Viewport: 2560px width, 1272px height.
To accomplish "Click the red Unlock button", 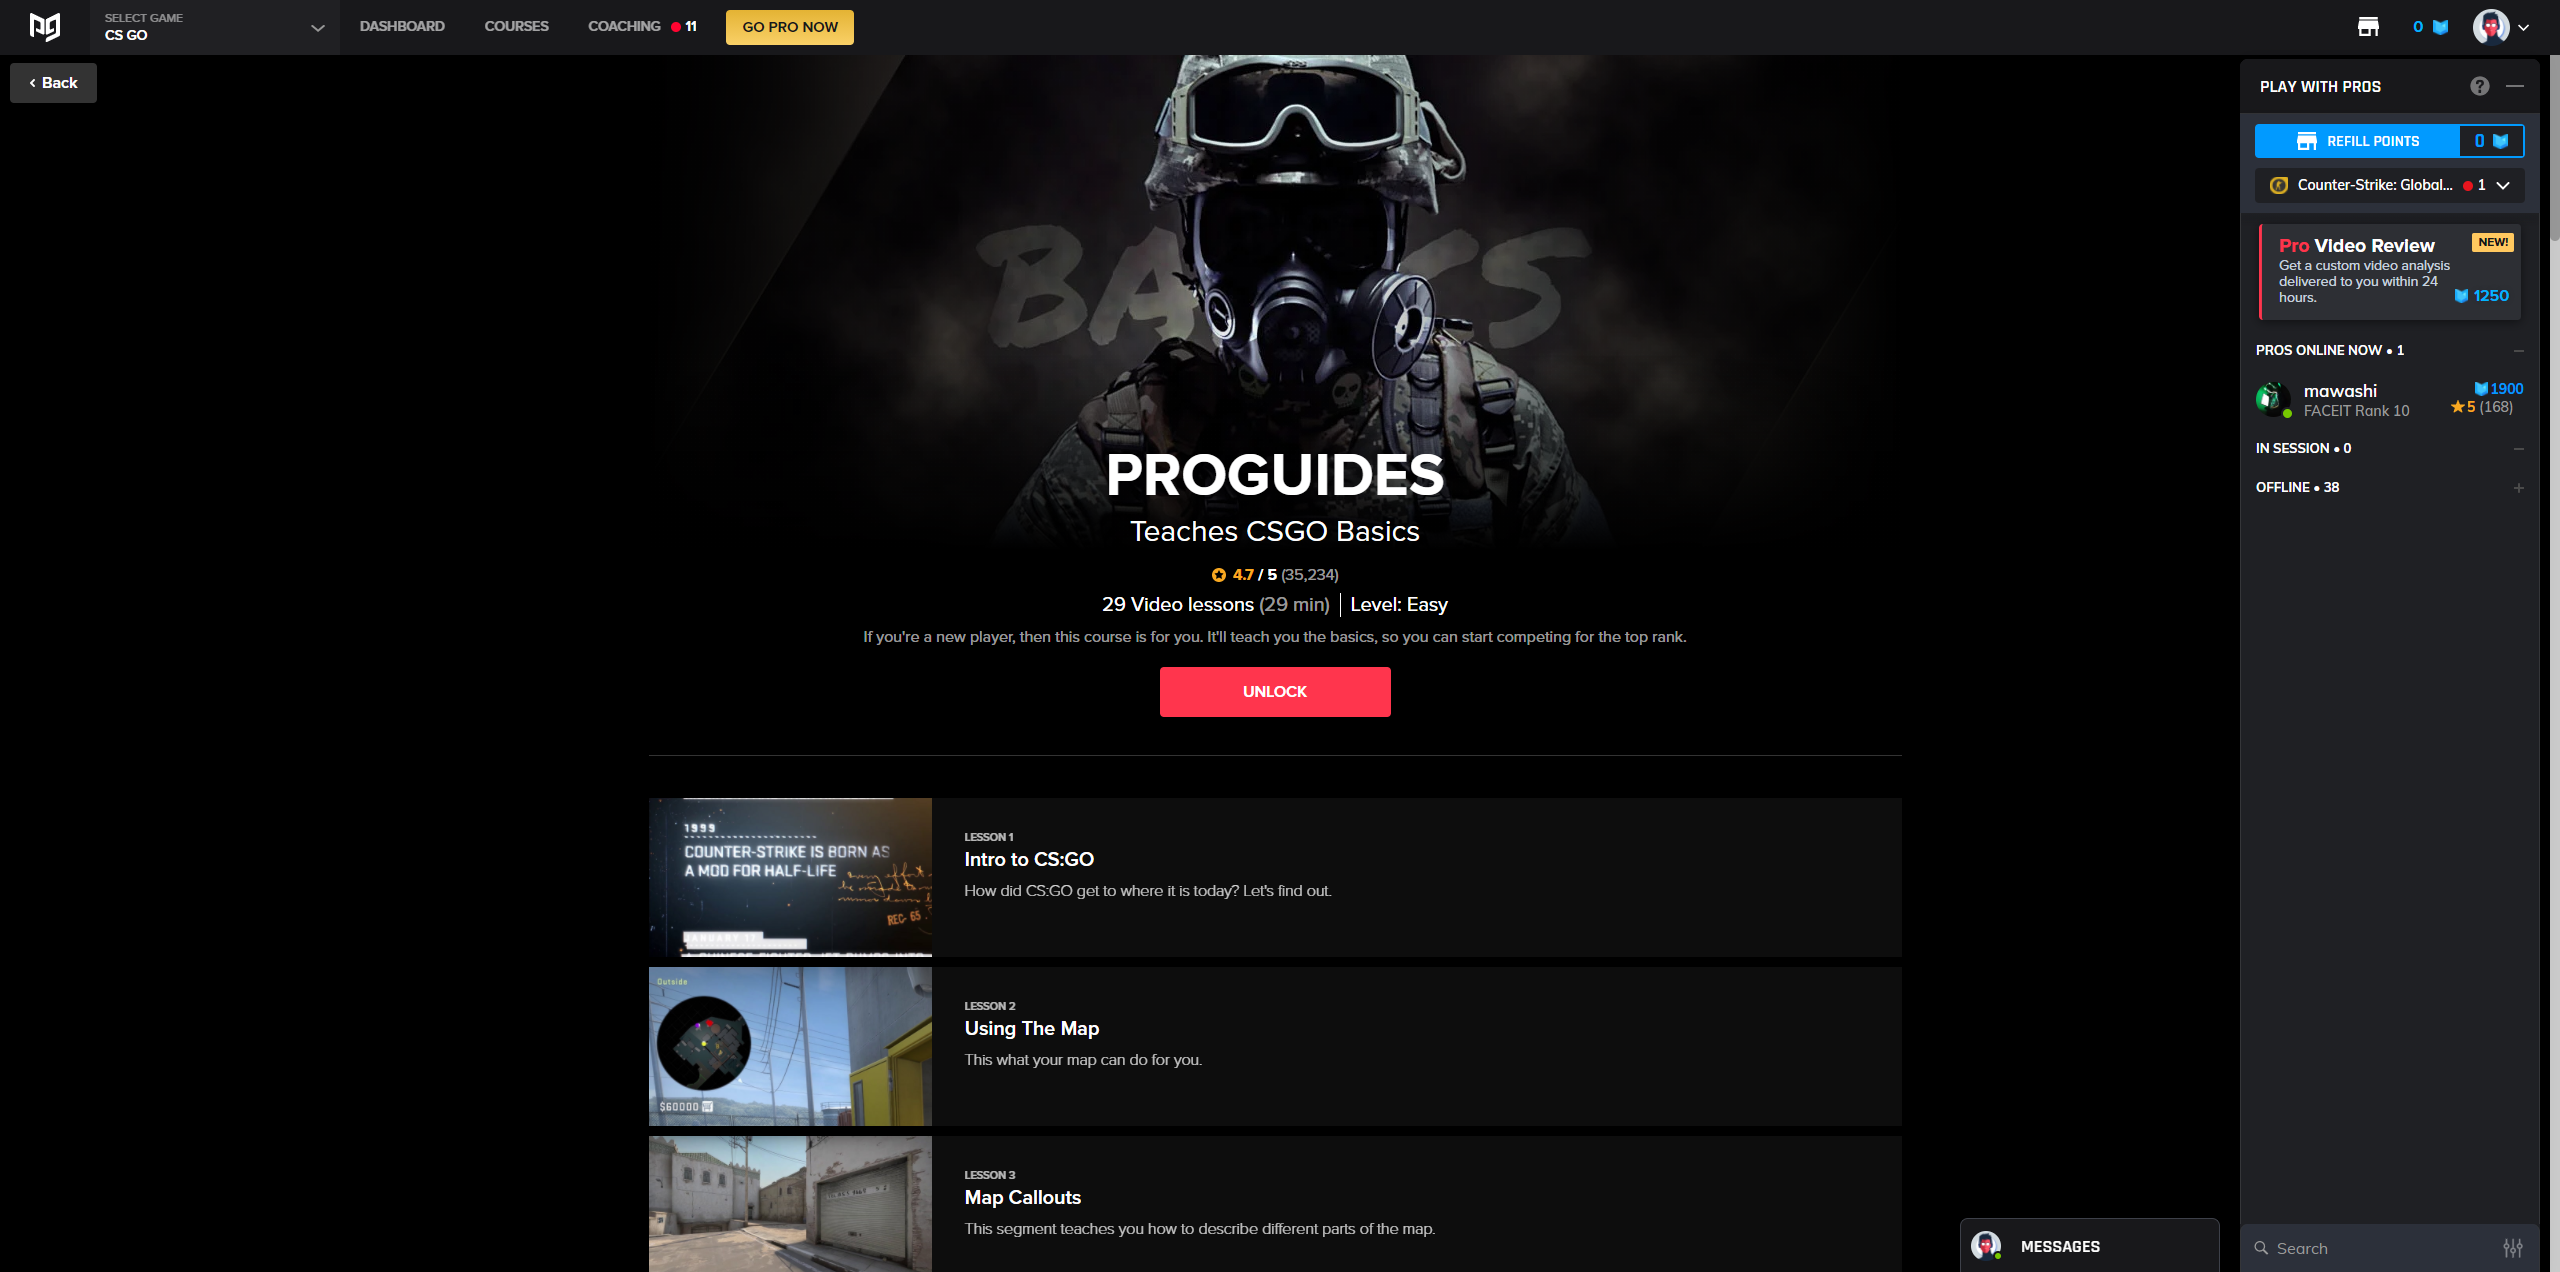I will [1275, 692].
